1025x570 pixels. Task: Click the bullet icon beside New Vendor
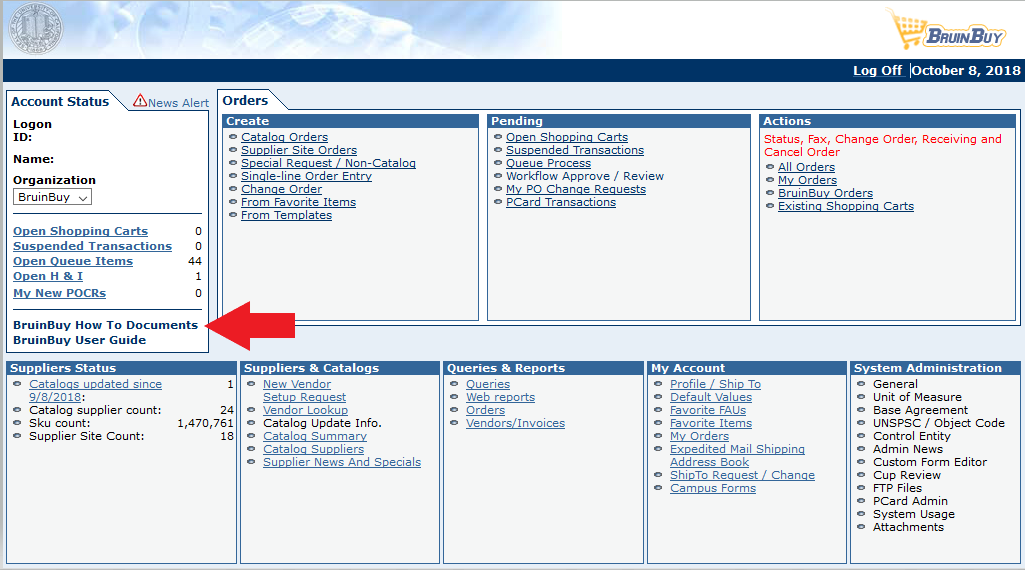click(x=255, y=384)
